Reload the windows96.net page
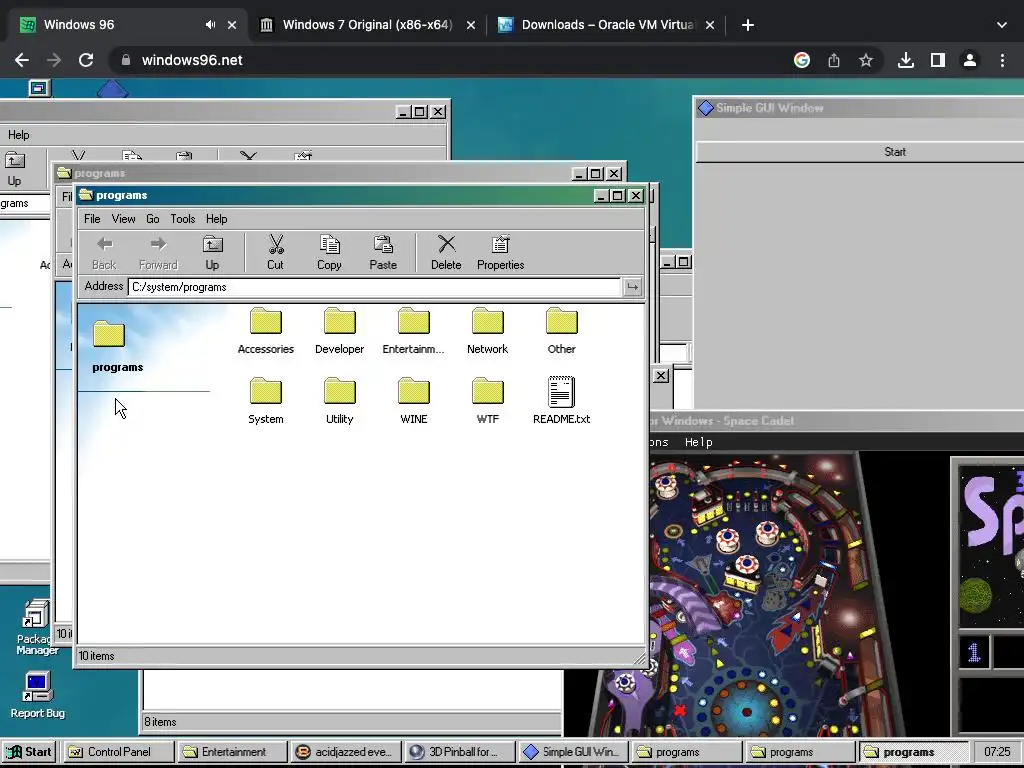 (x=86, y=60)
